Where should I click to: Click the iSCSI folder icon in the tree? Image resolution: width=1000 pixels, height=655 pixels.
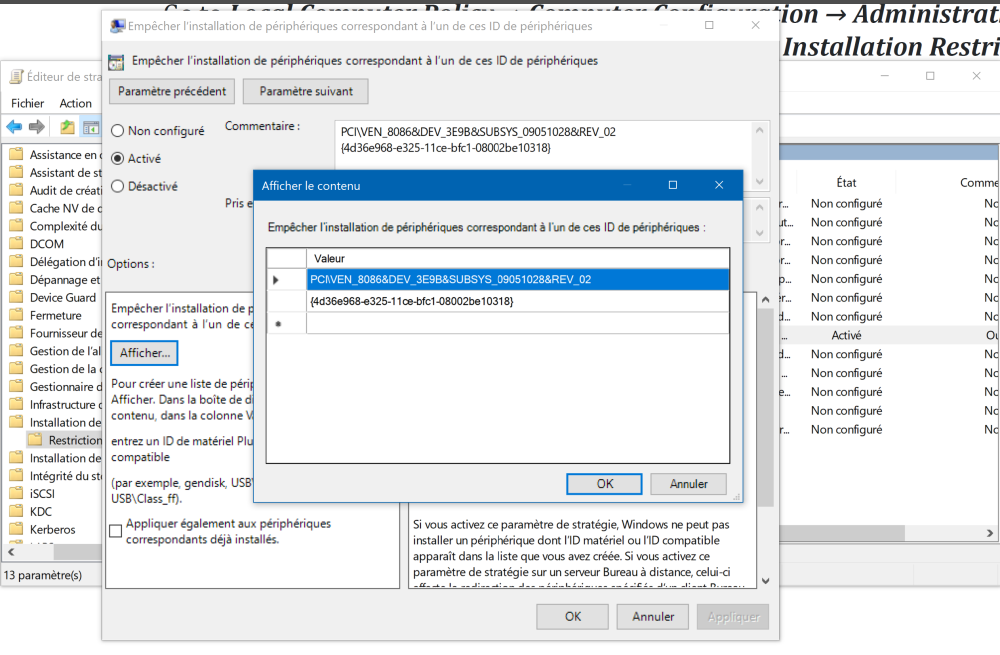pos(17,494)
